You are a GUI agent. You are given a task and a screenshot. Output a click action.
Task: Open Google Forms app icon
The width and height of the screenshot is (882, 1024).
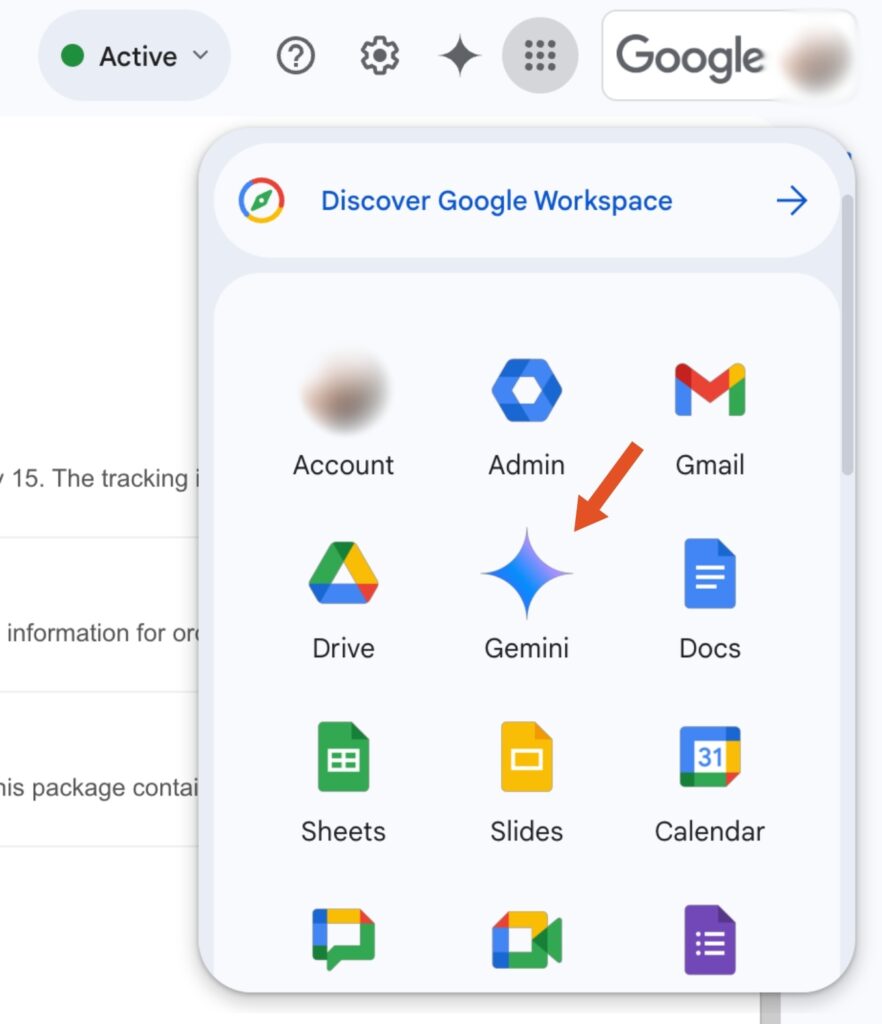coord(710,939)
